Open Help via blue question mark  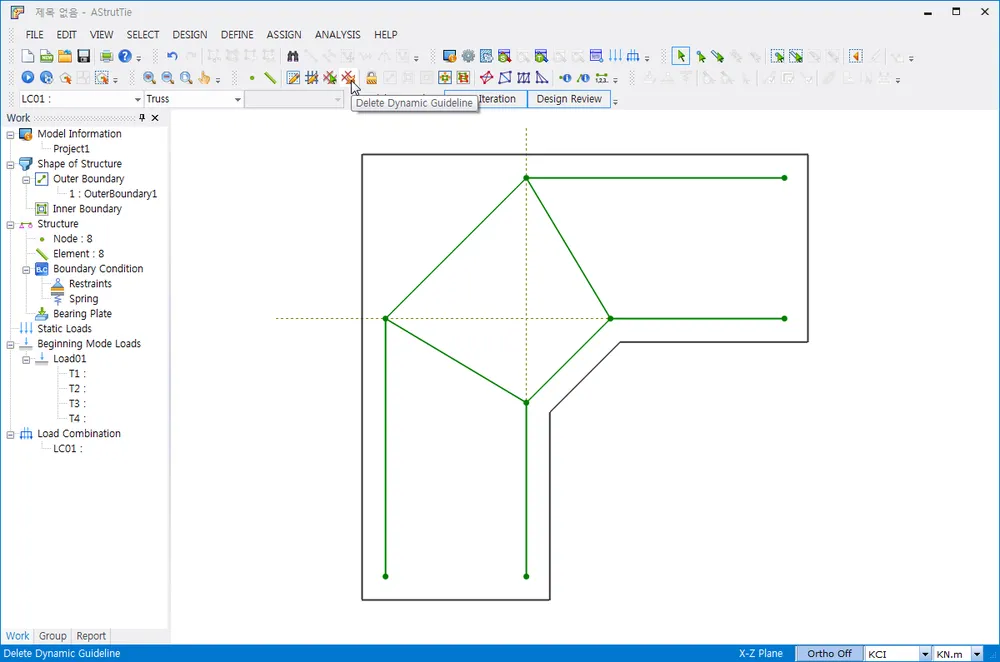click(x=125, y=56)
